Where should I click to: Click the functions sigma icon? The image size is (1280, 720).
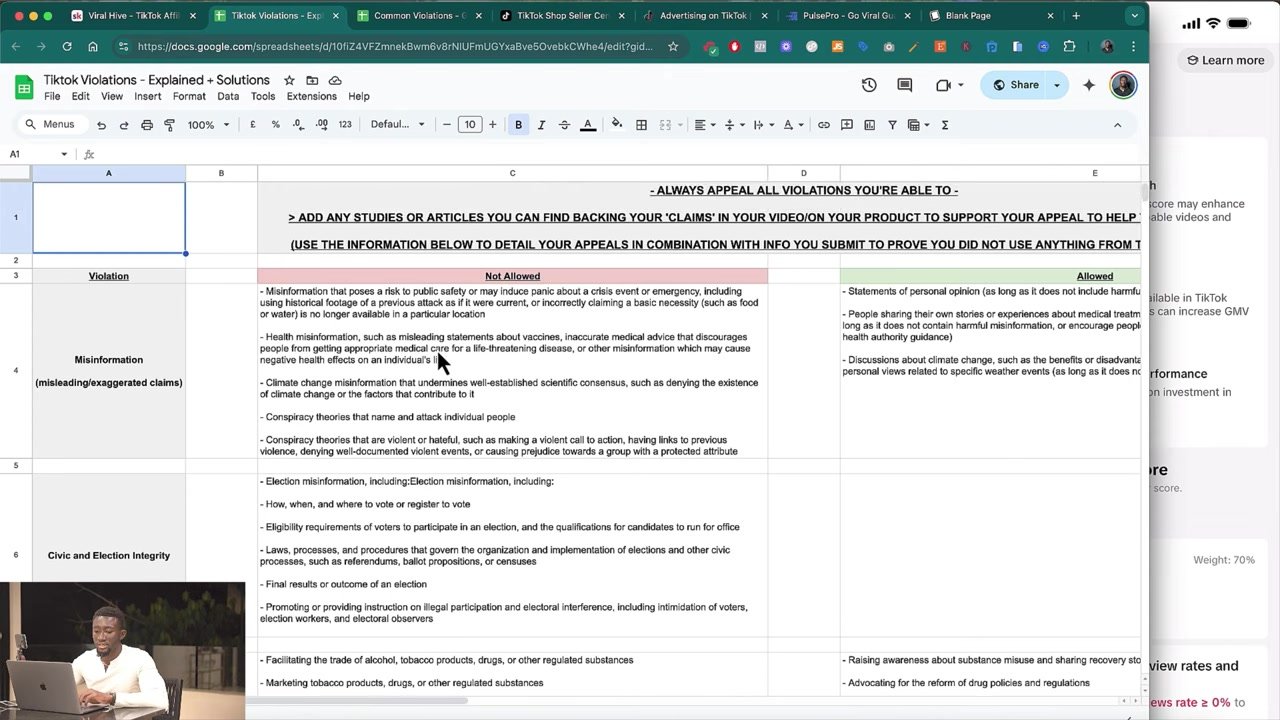[944, 125]
